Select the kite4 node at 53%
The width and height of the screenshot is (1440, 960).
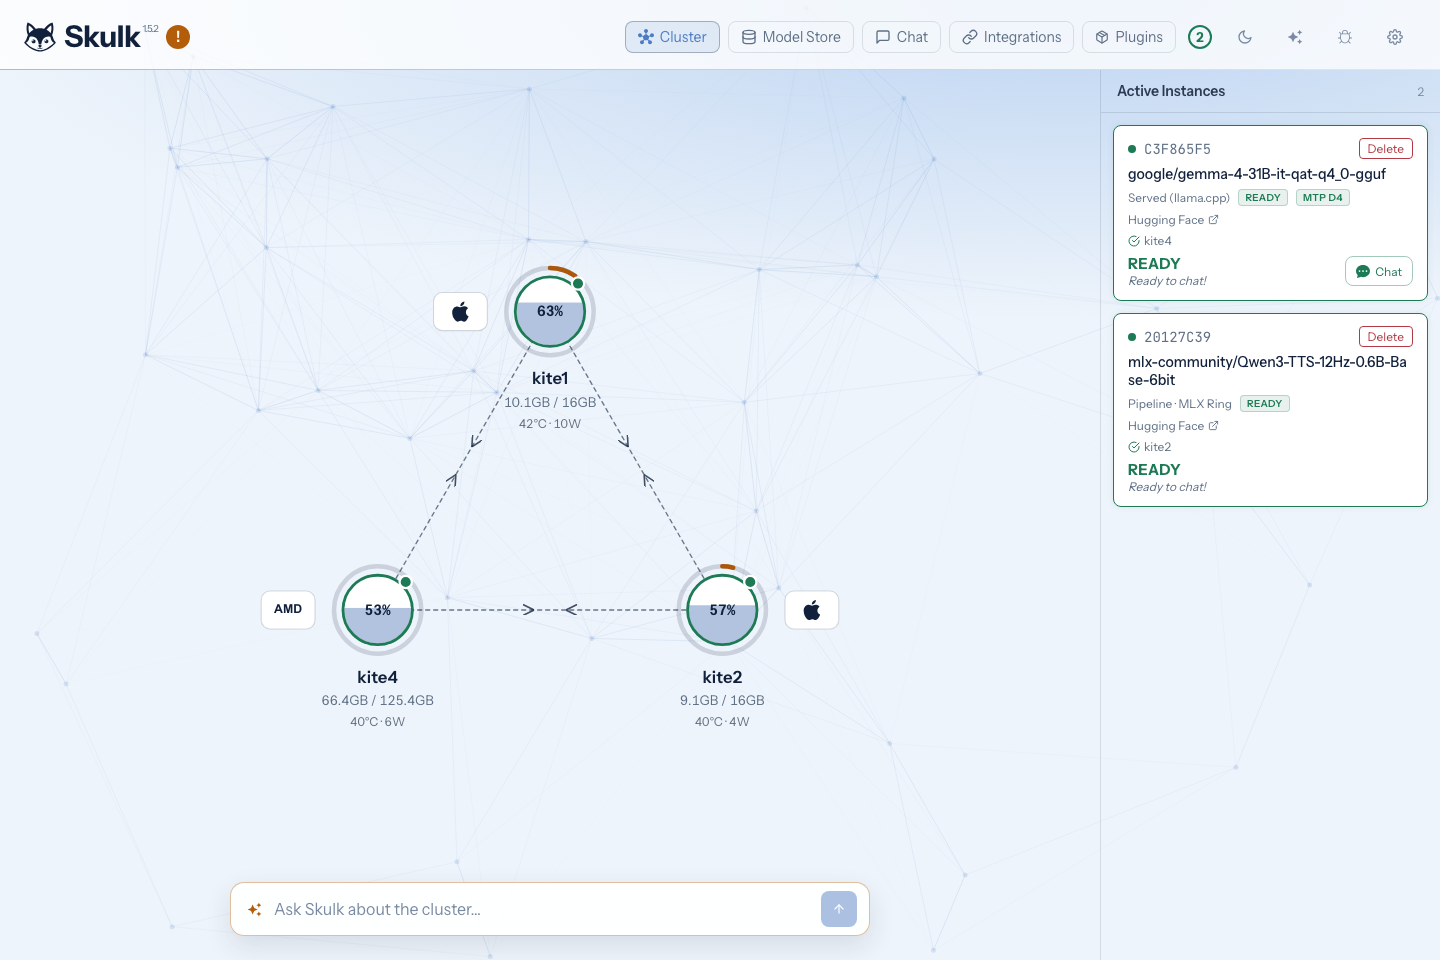[x=378, y=610]
